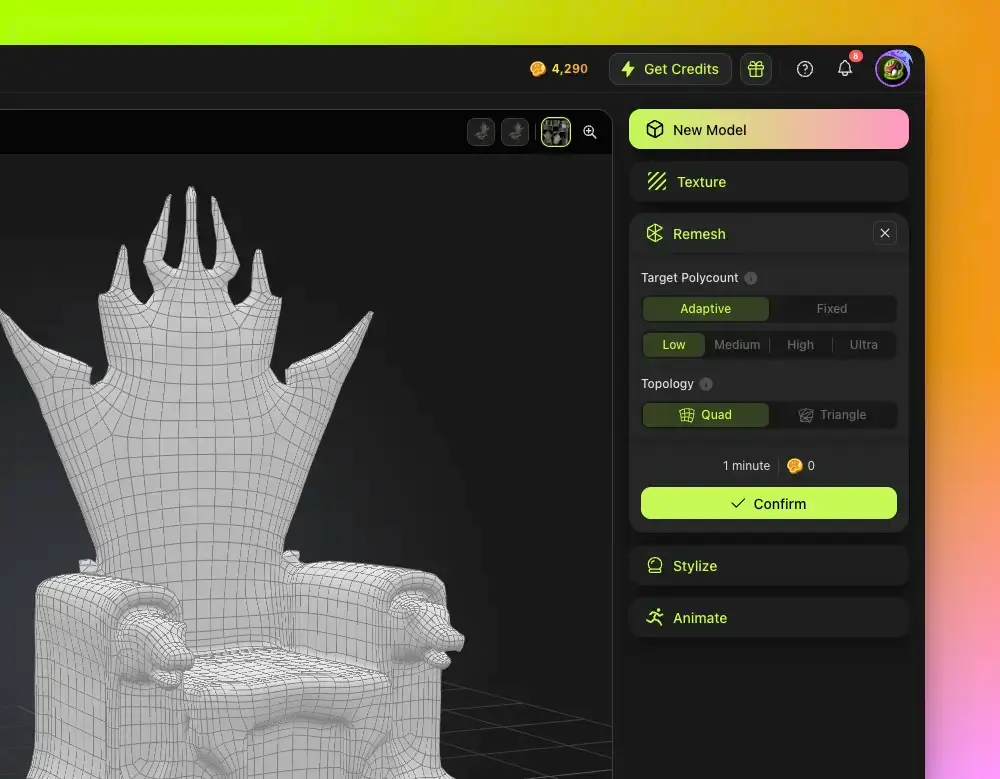Open the notifications bell
The height and width of the screenshot is (779, 1000).
844,68
